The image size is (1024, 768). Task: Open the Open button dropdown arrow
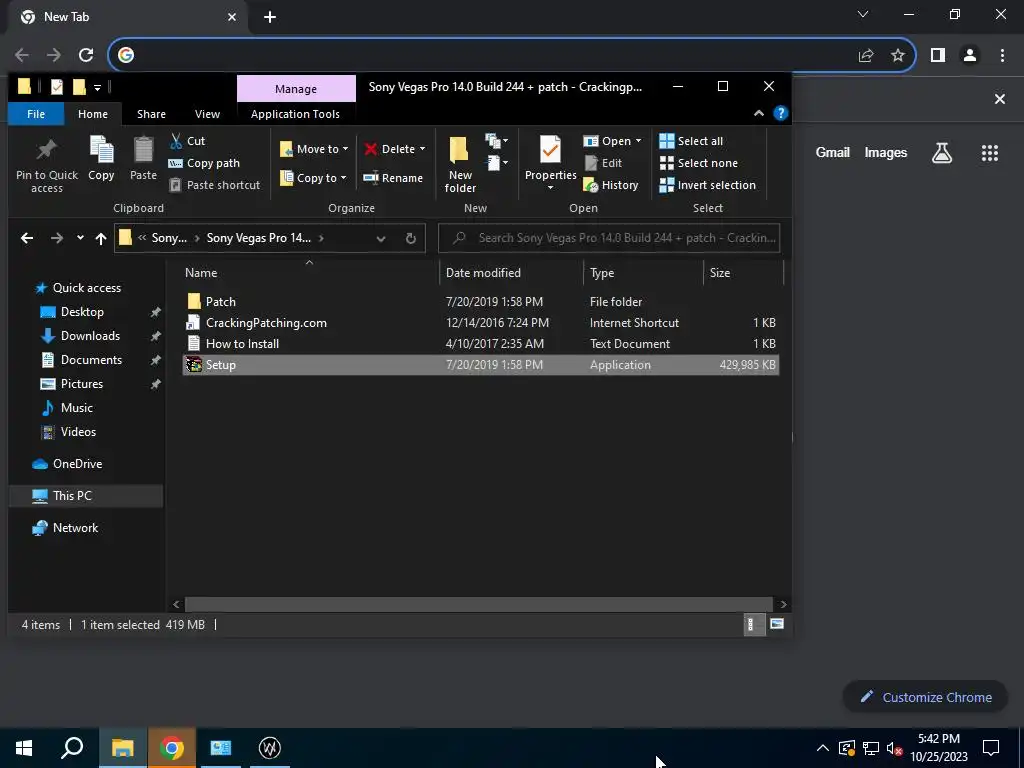[x=638, y=141]
